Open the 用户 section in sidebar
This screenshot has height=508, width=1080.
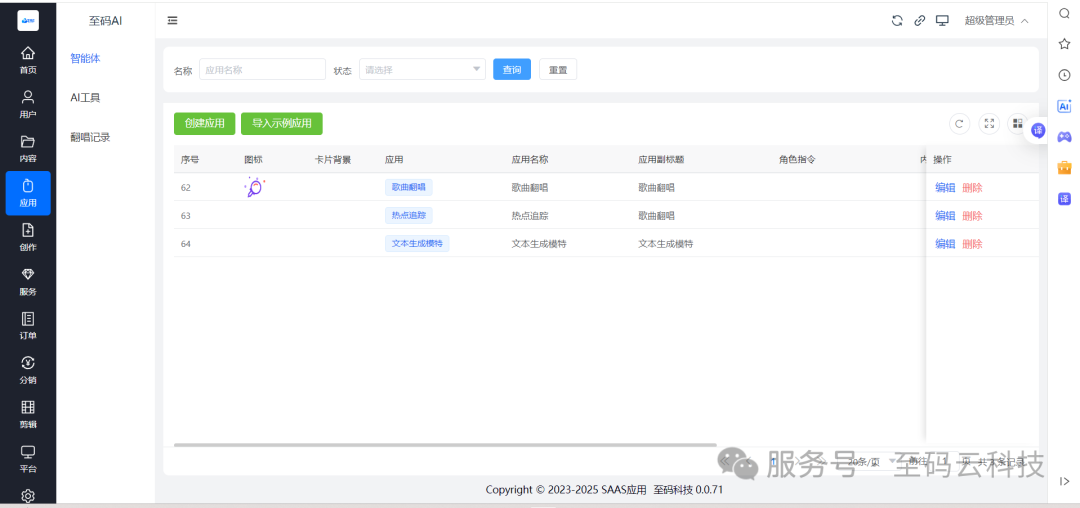click(x=28, y=104)
